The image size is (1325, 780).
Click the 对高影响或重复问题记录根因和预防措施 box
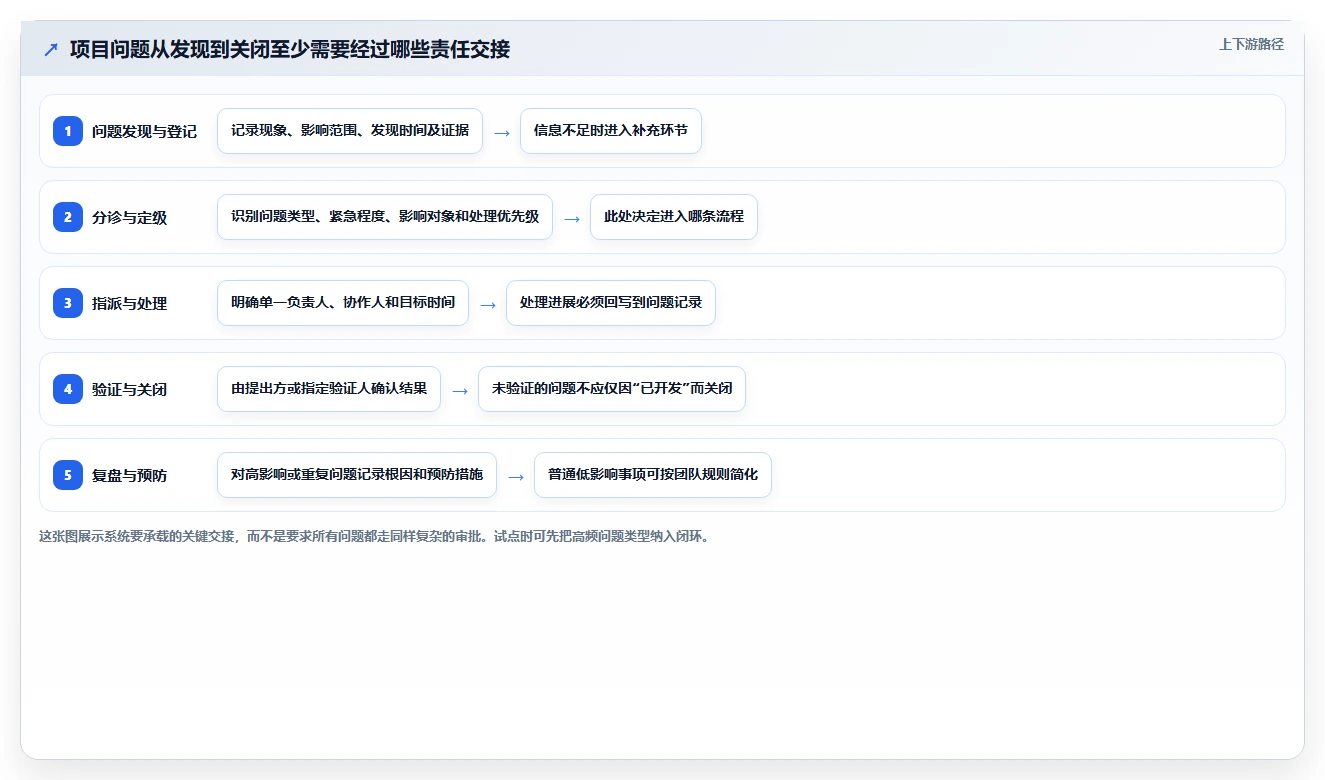[x=357, y=475]
